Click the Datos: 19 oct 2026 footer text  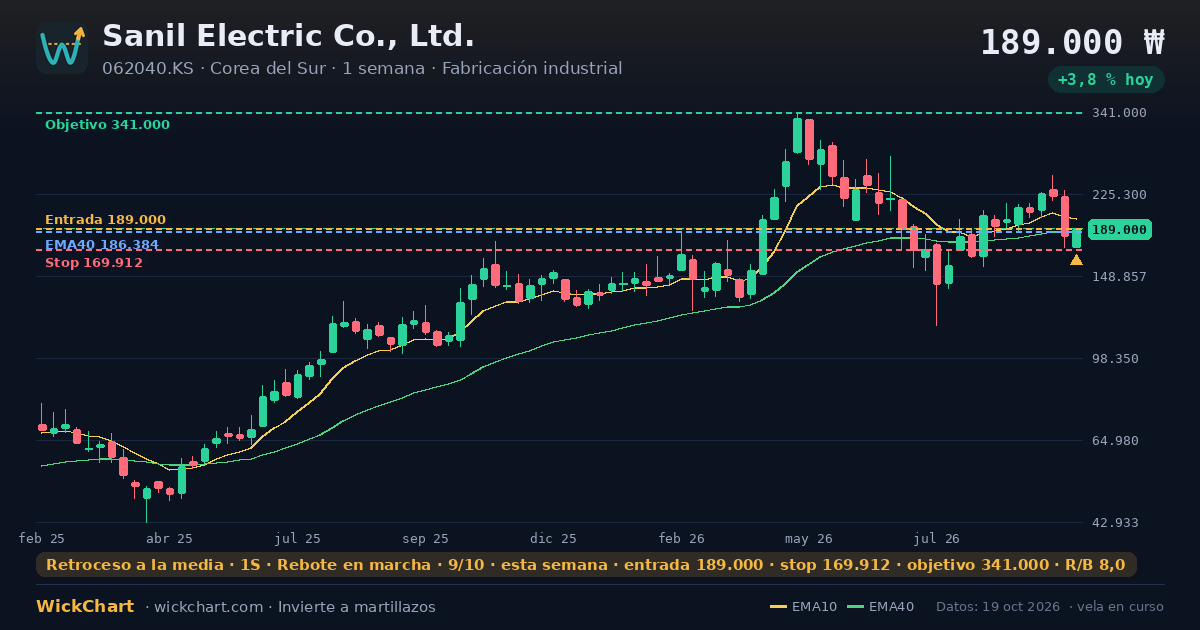click(x=999, y=607)
